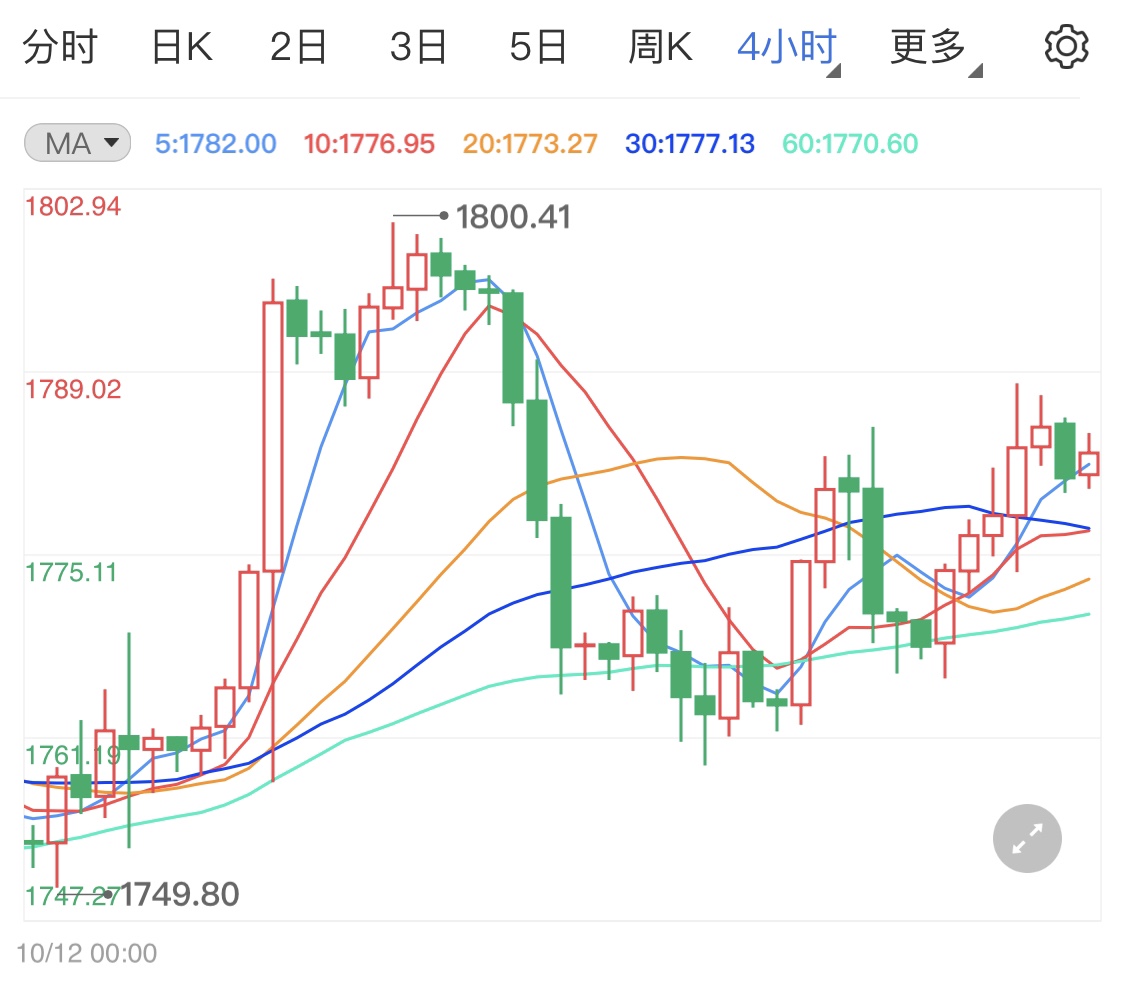Switch to 周K weekly chart tab
Viewport: 1125px width, 983px height.
(x=660, y=48)
